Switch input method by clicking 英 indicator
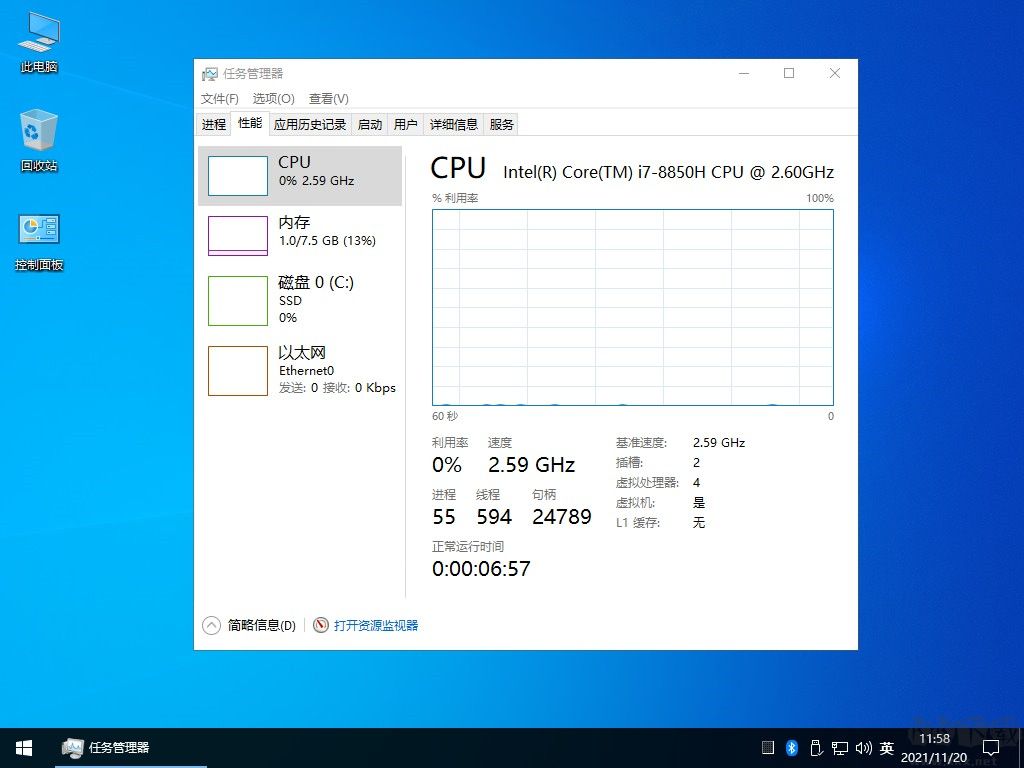1024x768 pixels. [887, 747]
